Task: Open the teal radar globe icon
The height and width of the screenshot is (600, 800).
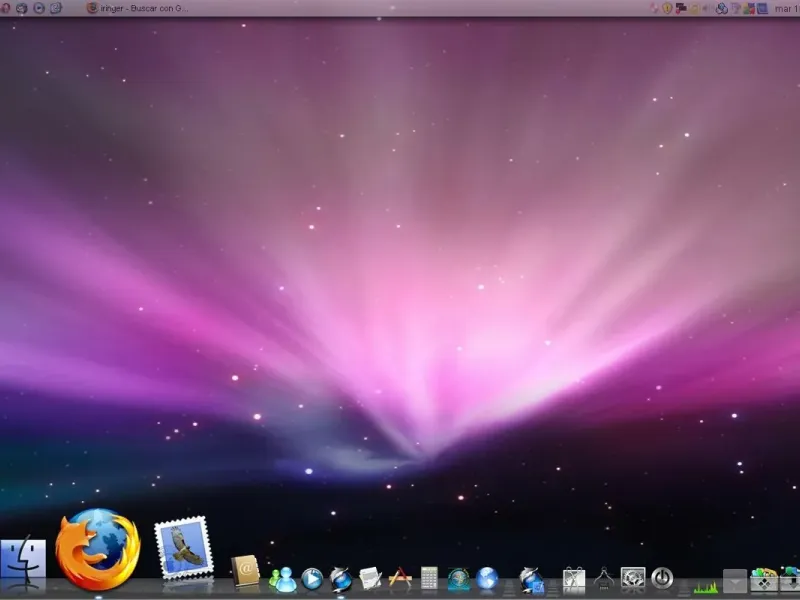Action: coord(459,579)
